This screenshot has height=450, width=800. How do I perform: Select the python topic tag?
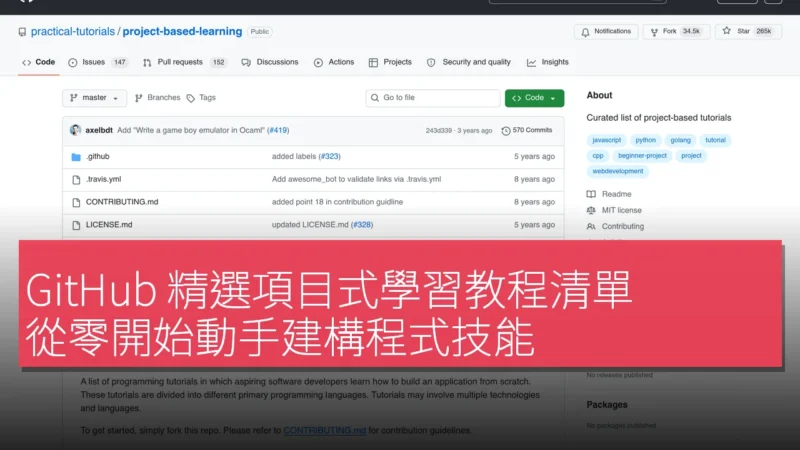pyautogui.click(x=645, y=140)
